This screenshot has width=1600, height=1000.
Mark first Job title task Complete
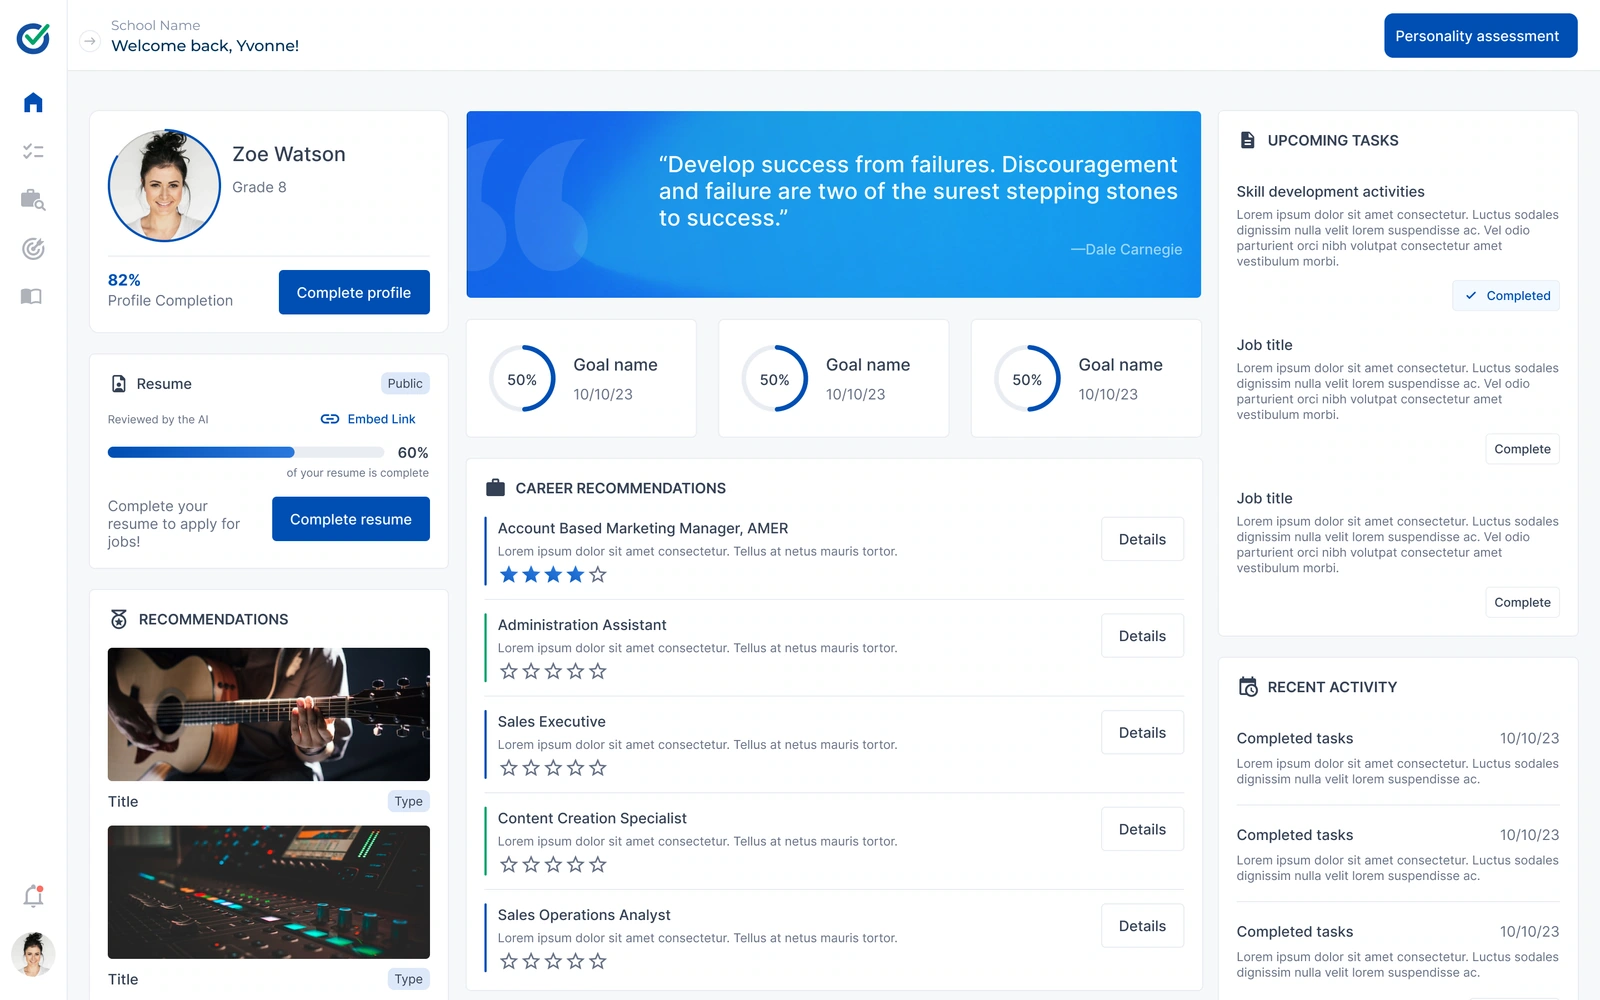pyautogui.click(x=1522, y=449)
